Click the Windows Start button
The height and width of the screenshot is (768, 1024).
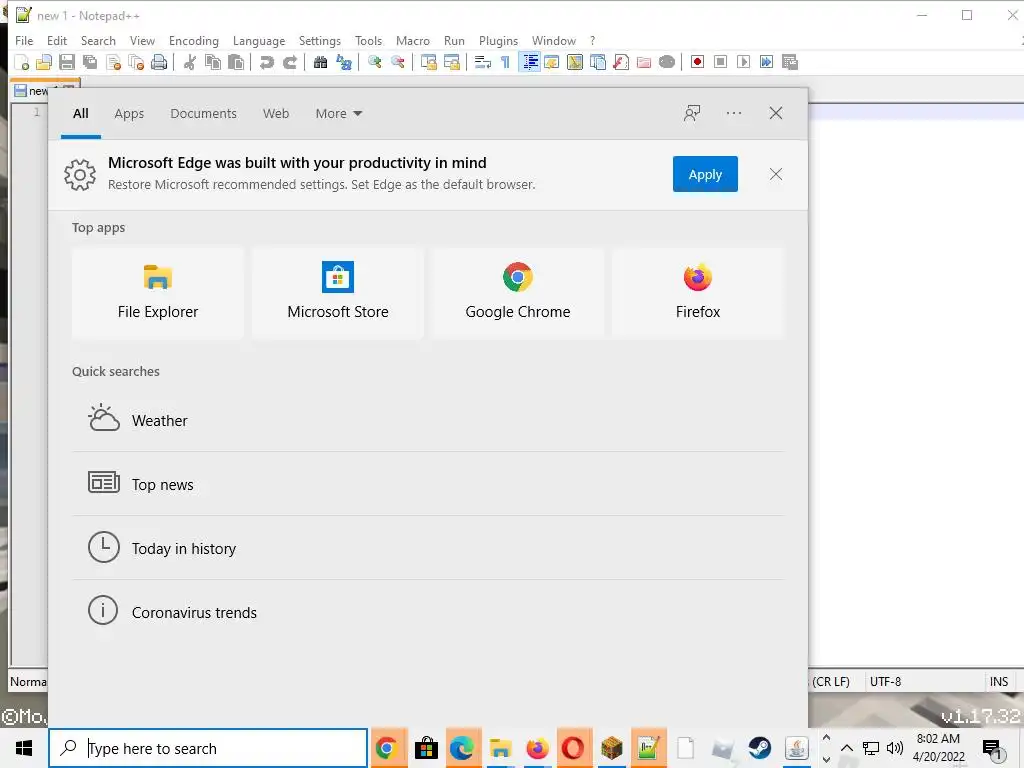point(24,748)
